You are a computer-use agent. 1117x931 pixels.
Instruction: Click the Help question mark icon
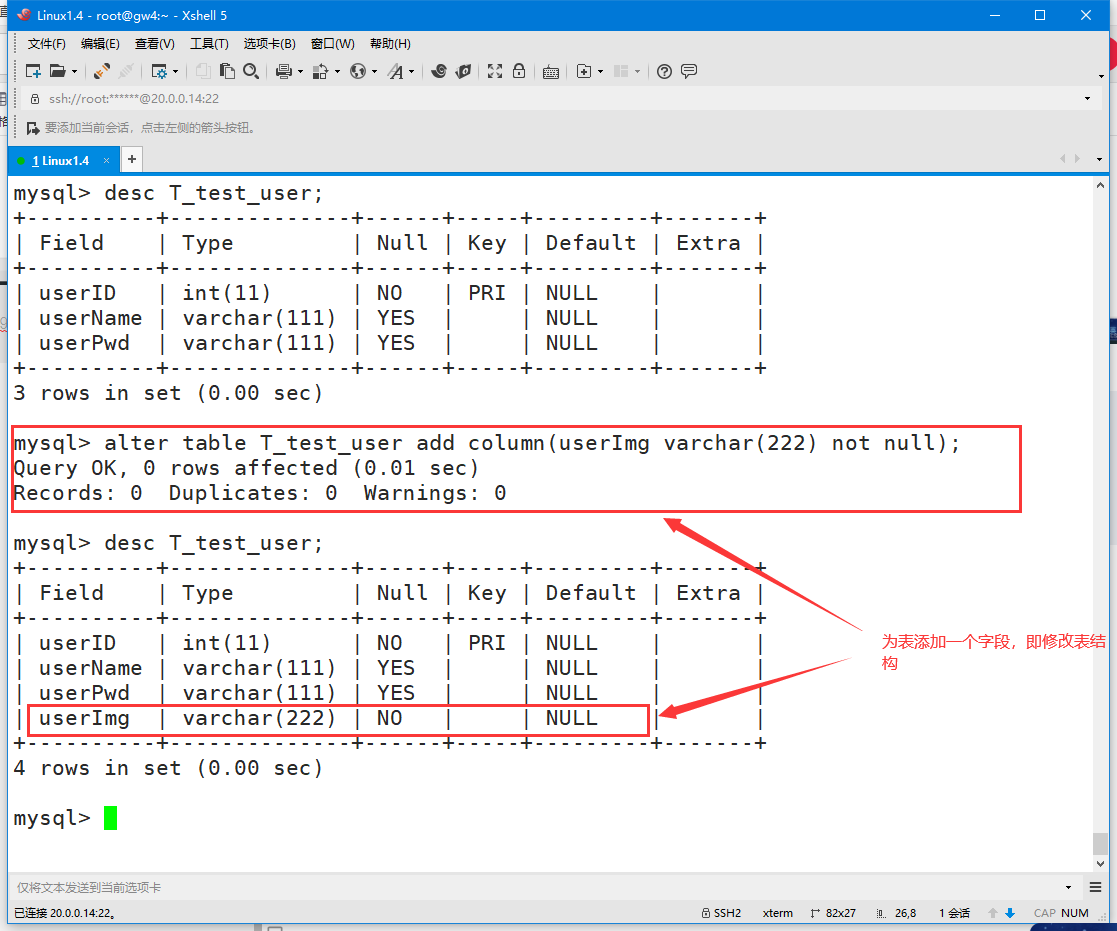[664, 71]
